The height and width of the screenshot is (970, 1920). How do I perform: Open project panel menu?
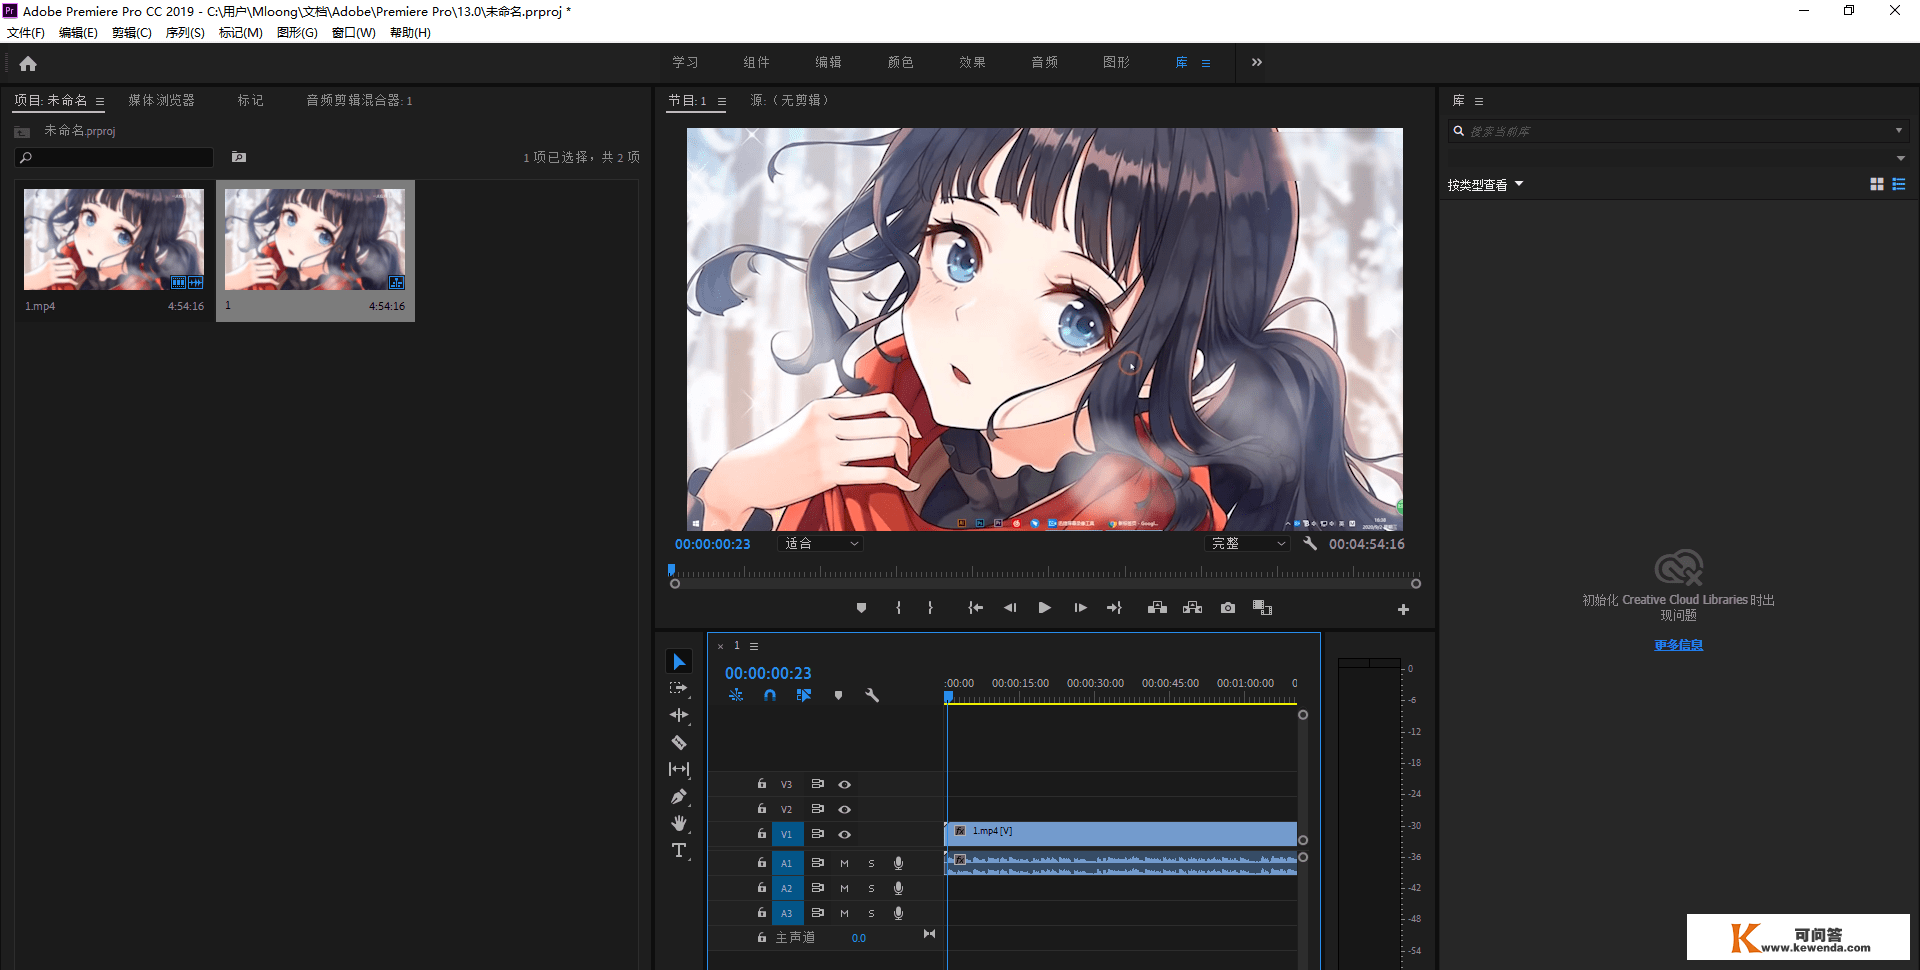click(x=100, y=101)
